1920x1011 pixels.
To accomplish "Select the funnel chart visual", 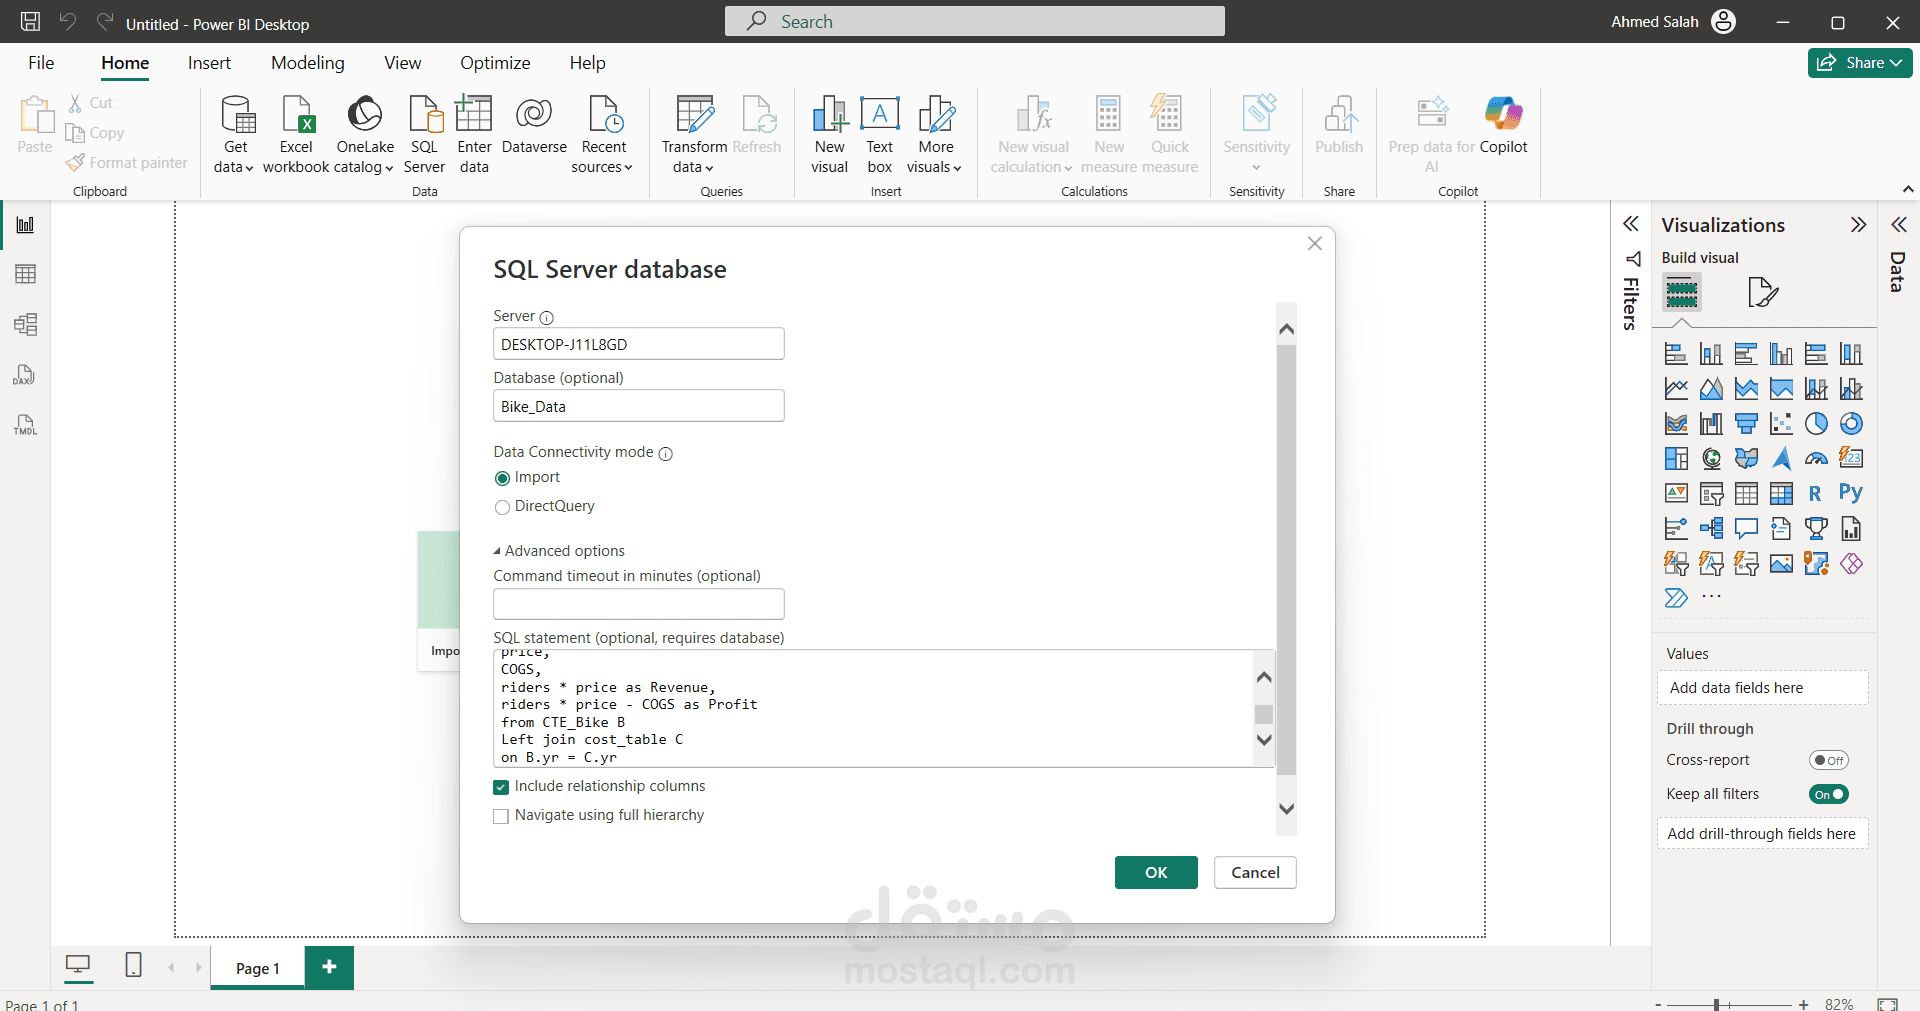I will 1746,424.
